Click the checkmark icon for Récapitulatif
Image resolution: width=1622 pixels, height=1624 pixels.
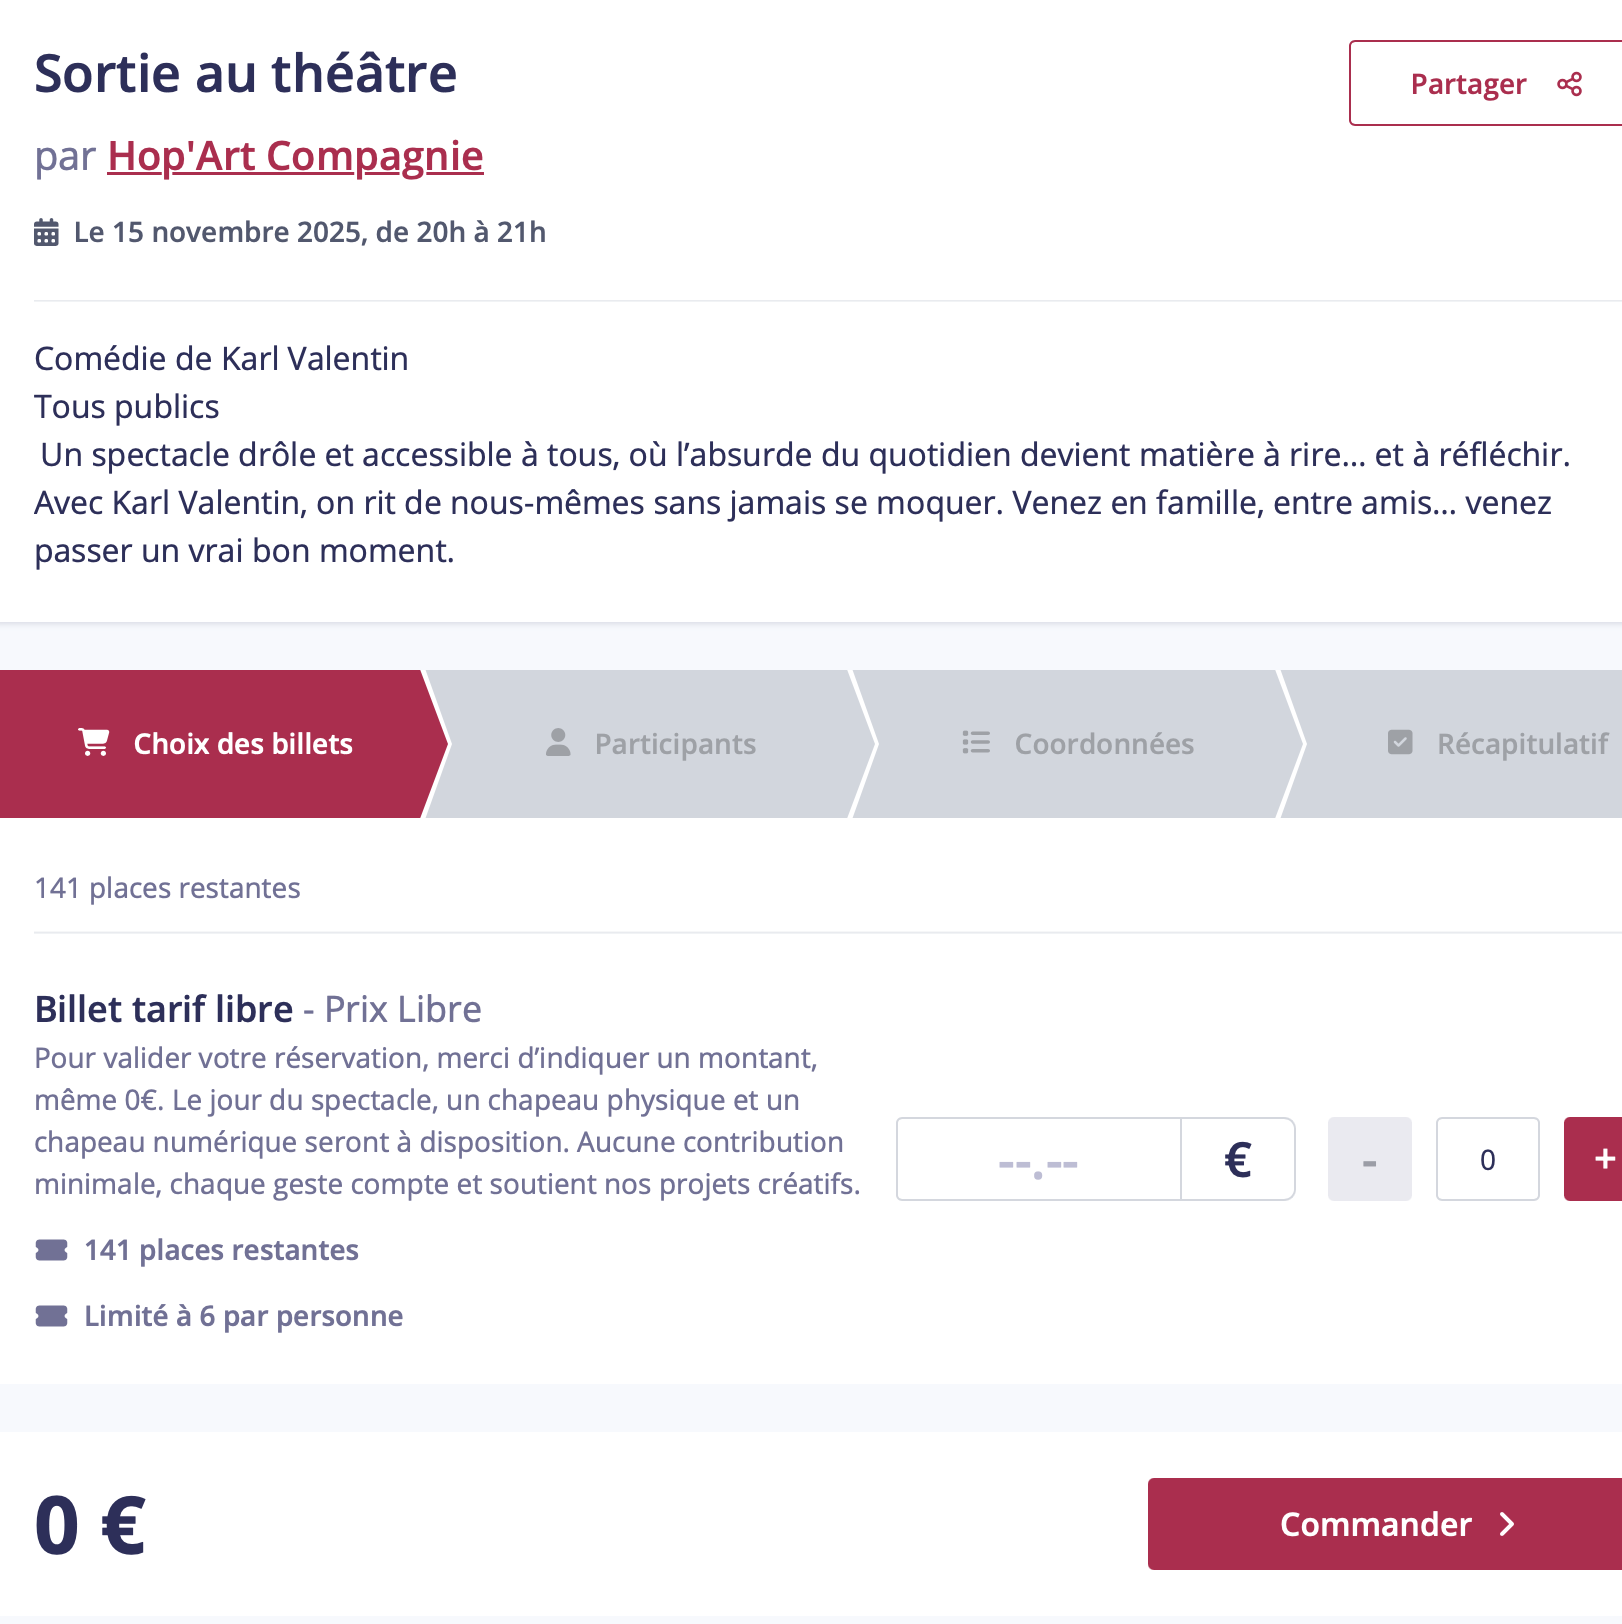(1400, 743)
